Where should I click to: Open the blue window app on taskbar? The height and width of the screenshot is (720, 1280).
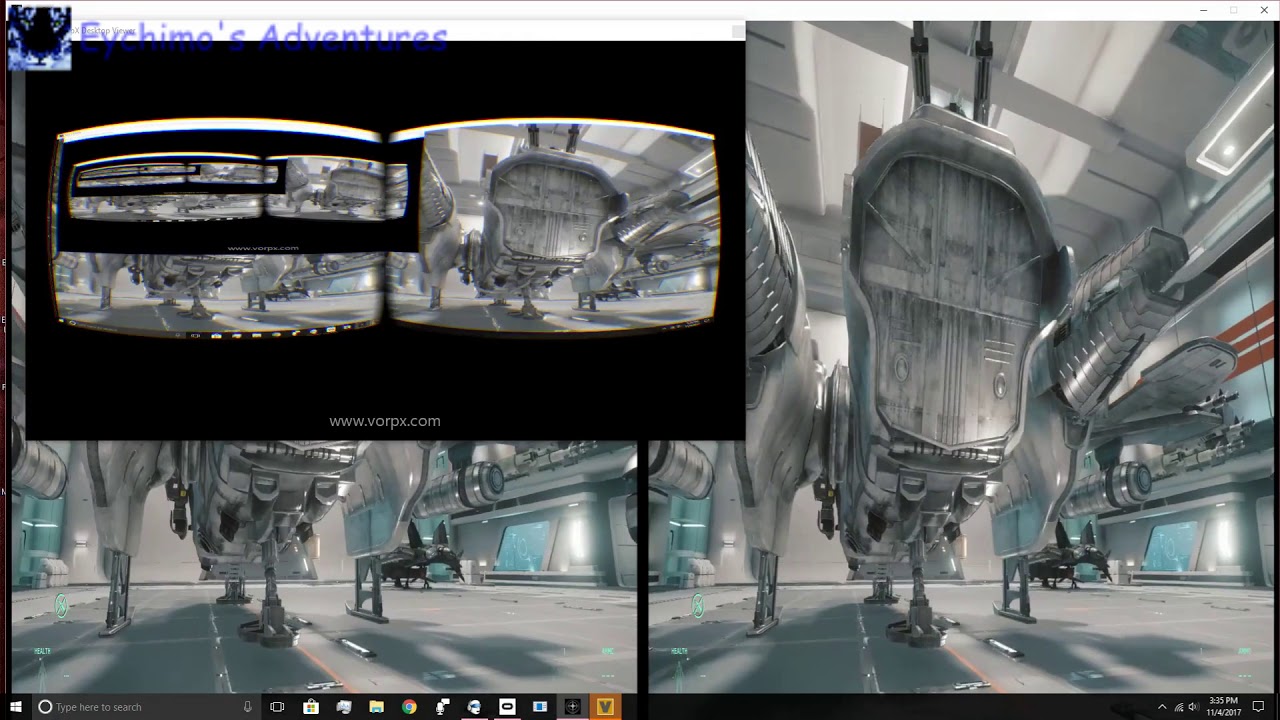540,707
